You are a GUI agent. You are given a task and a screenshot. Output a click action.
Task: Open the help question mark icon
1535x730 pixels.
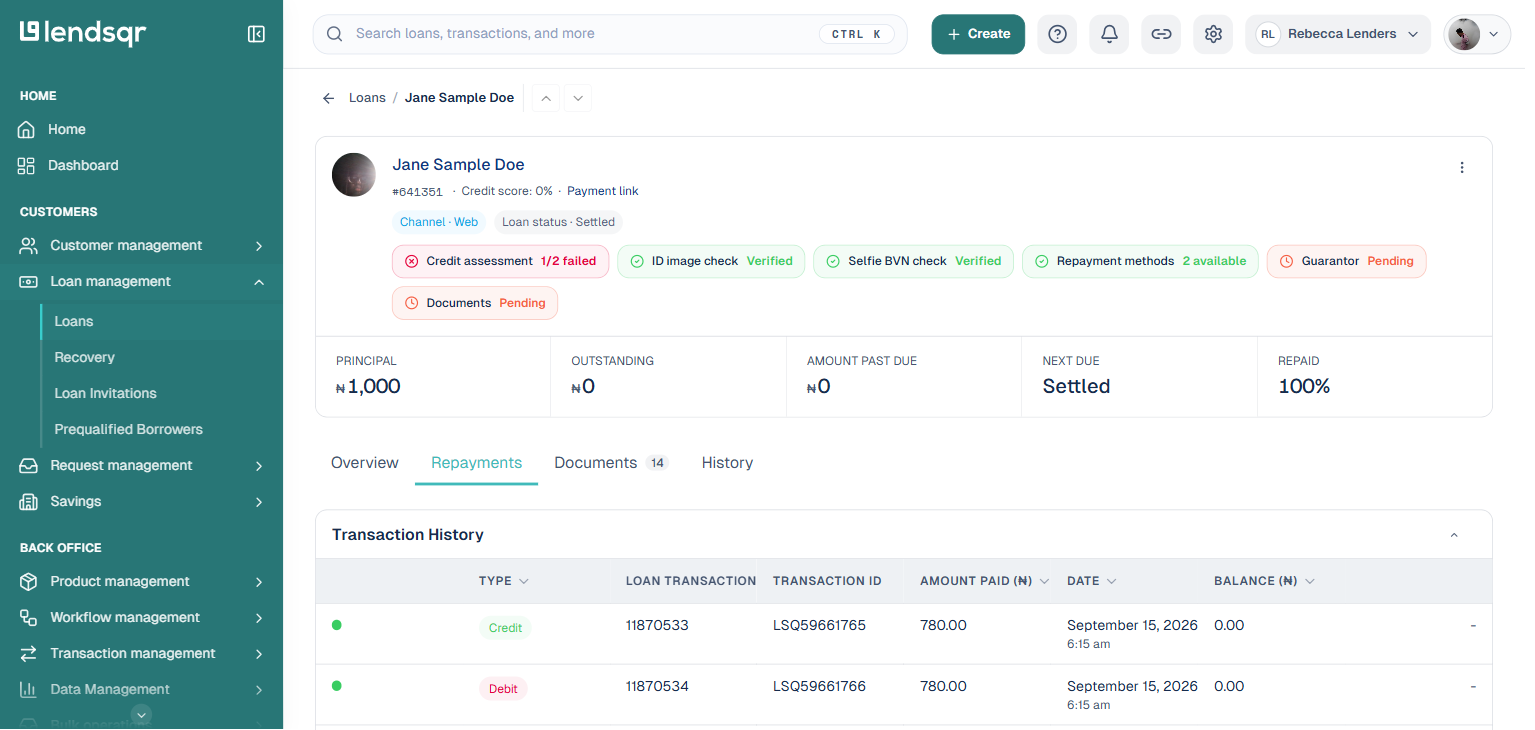[x=1057, y=34]
